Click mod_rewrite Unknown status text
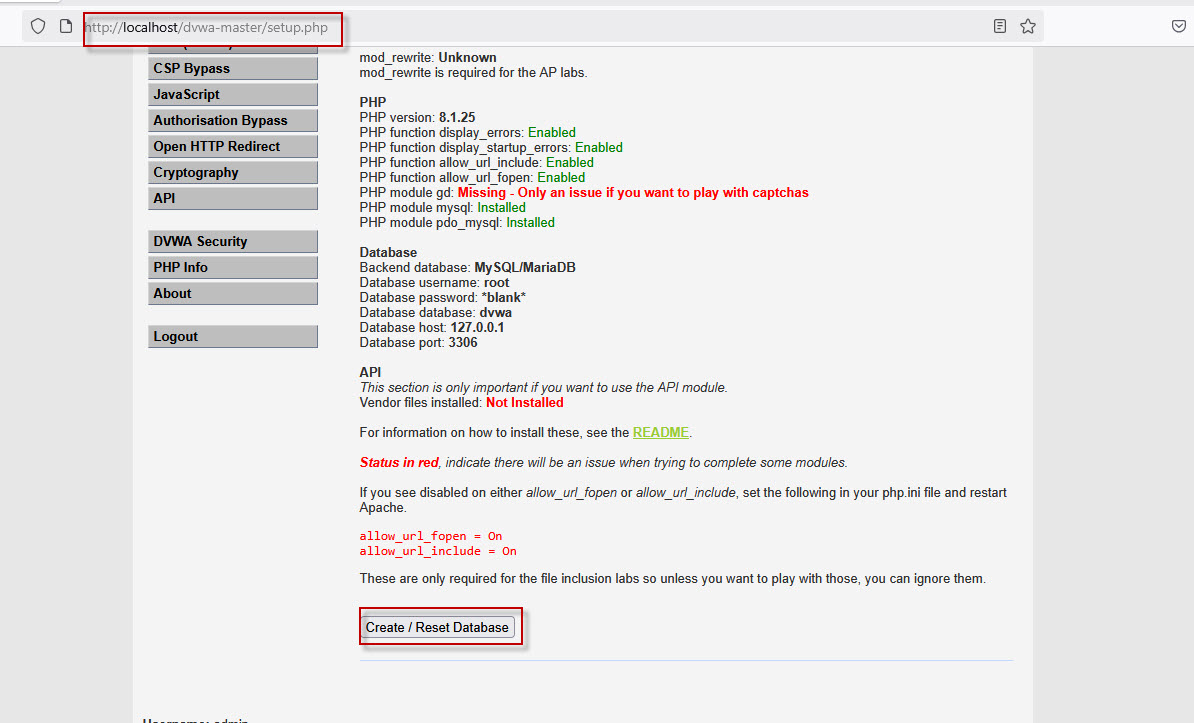The image size is (1194, 723). [x=468, y=58]
